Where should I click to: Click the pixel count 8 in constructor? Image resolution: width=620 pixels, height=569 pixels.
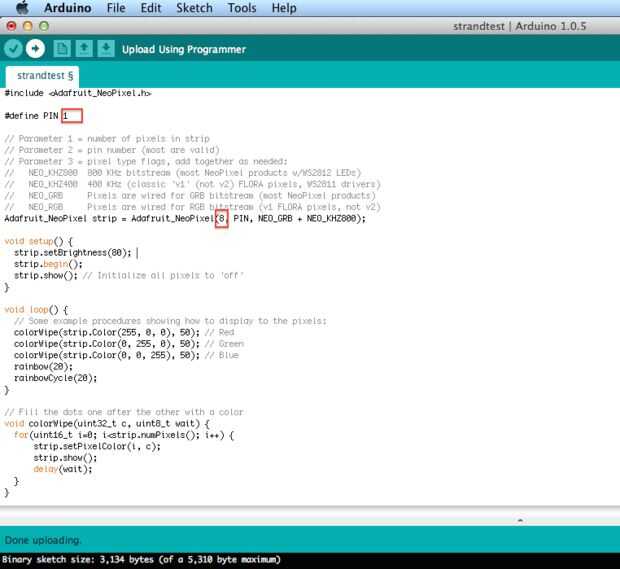coord(221,218)
